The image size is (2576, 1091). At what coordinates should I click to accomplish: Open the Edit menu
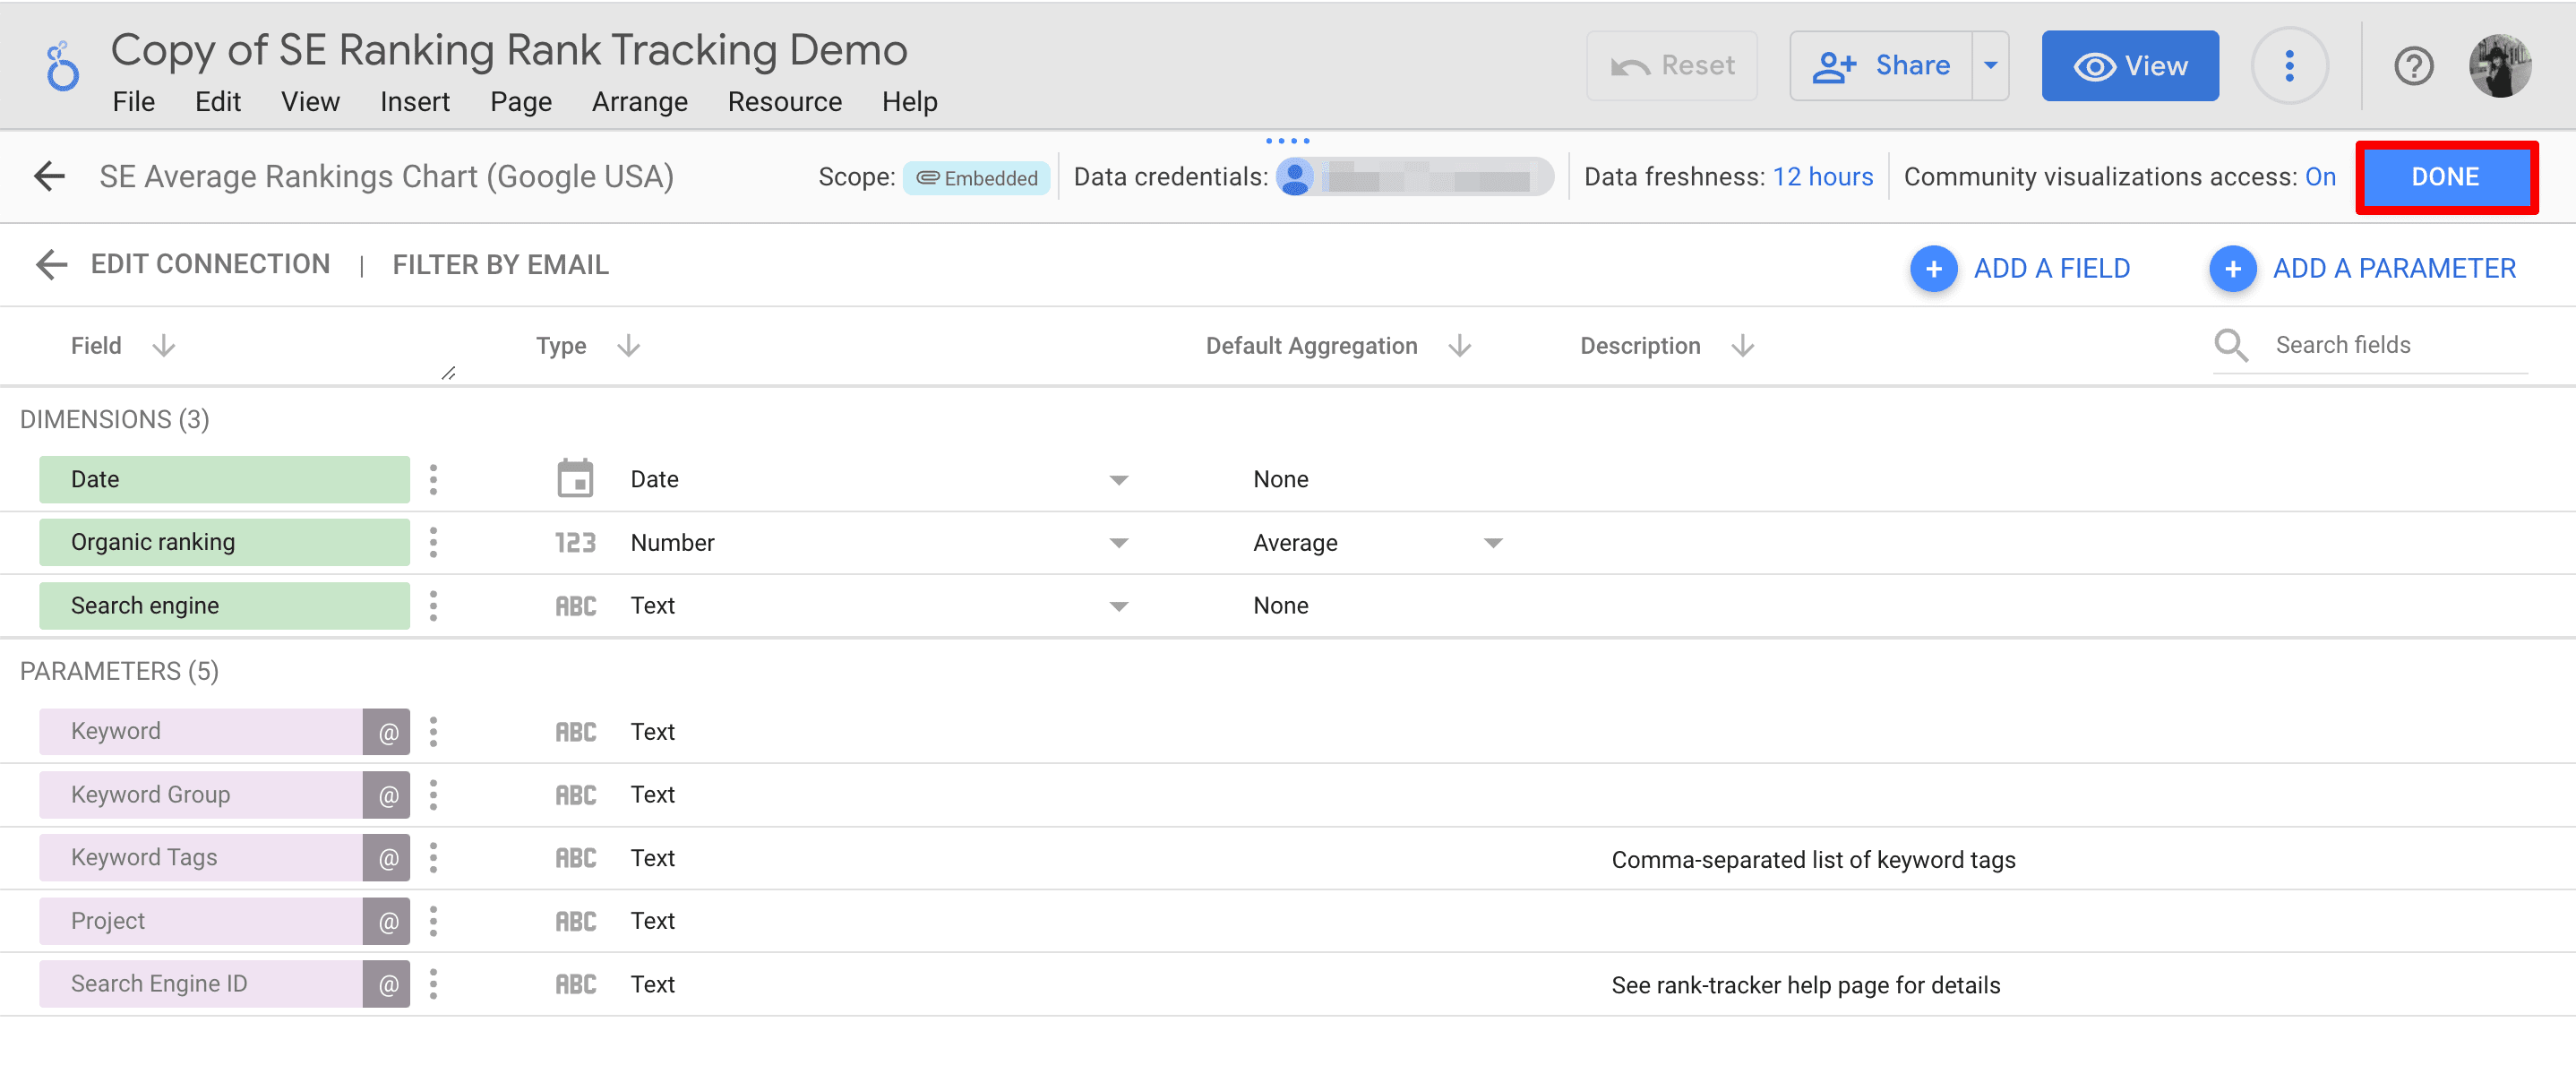tap(215, 102)
